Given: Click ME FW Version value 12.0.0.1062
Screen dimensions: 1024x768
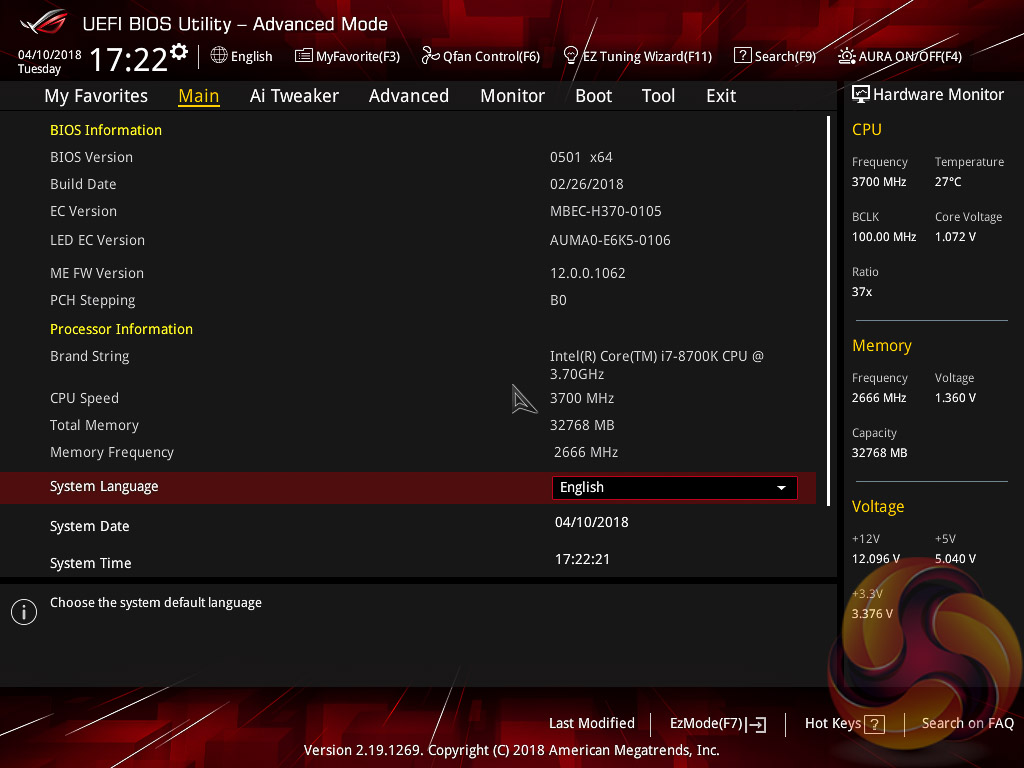Looking at the screenshot, I should pyautogui.click(x=588, y=274).
